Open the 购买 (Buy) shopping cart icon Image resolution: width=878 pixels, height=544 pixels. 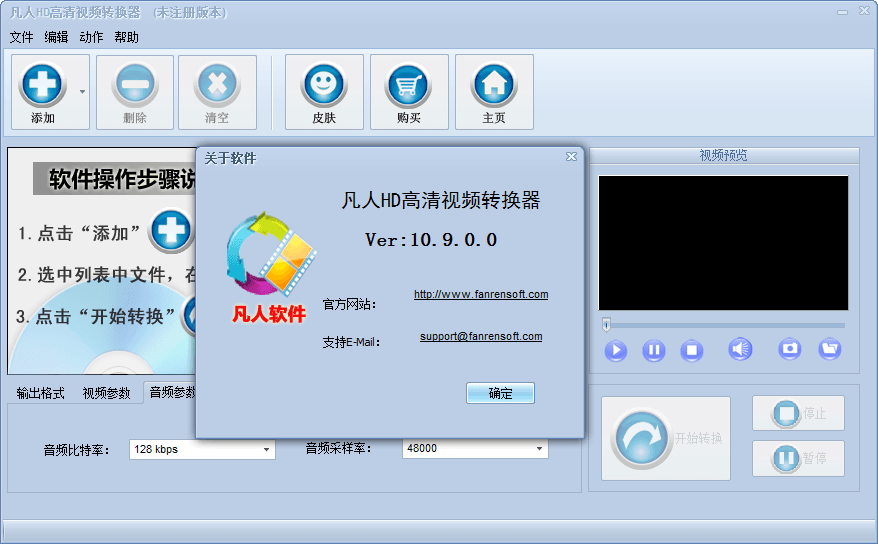(x=408, y=84)
